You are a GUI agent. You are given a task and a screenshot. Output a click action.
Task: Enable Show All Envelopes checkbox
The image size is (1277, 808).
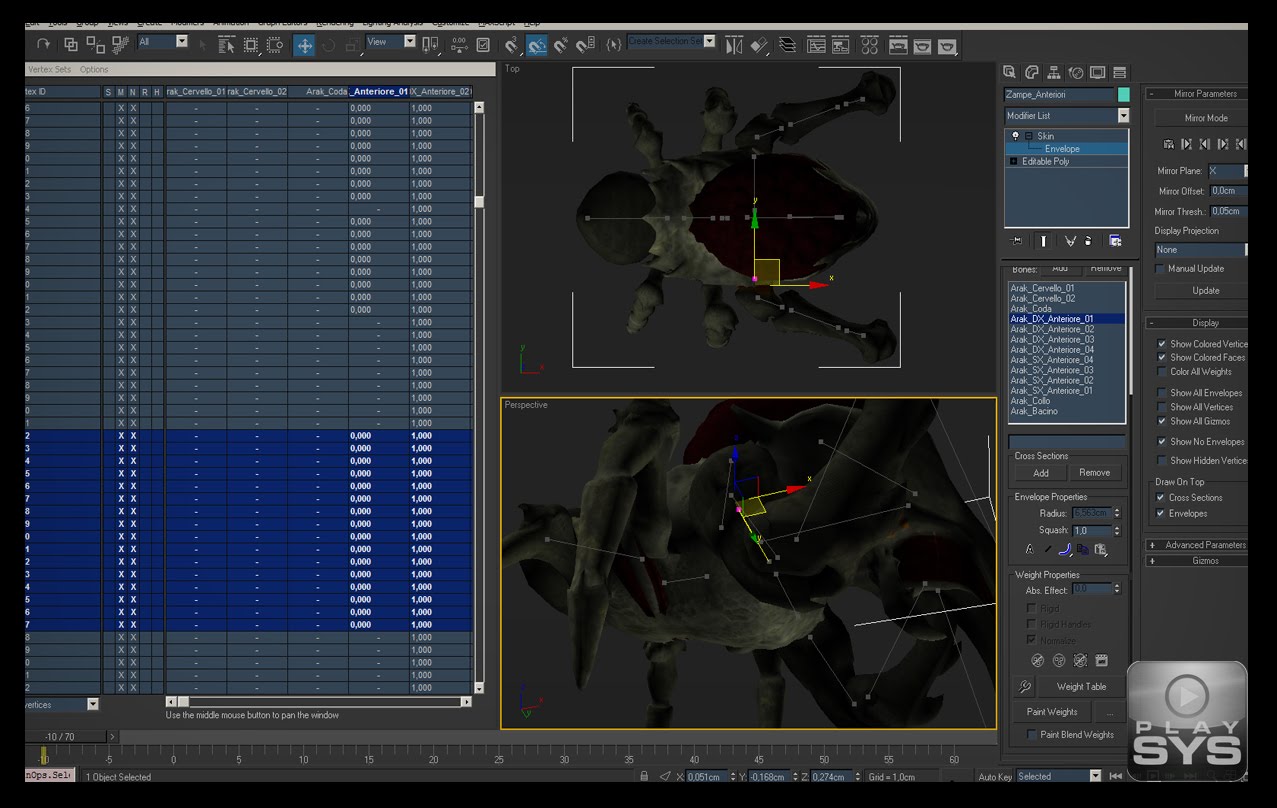click(x=1162, y=393)
